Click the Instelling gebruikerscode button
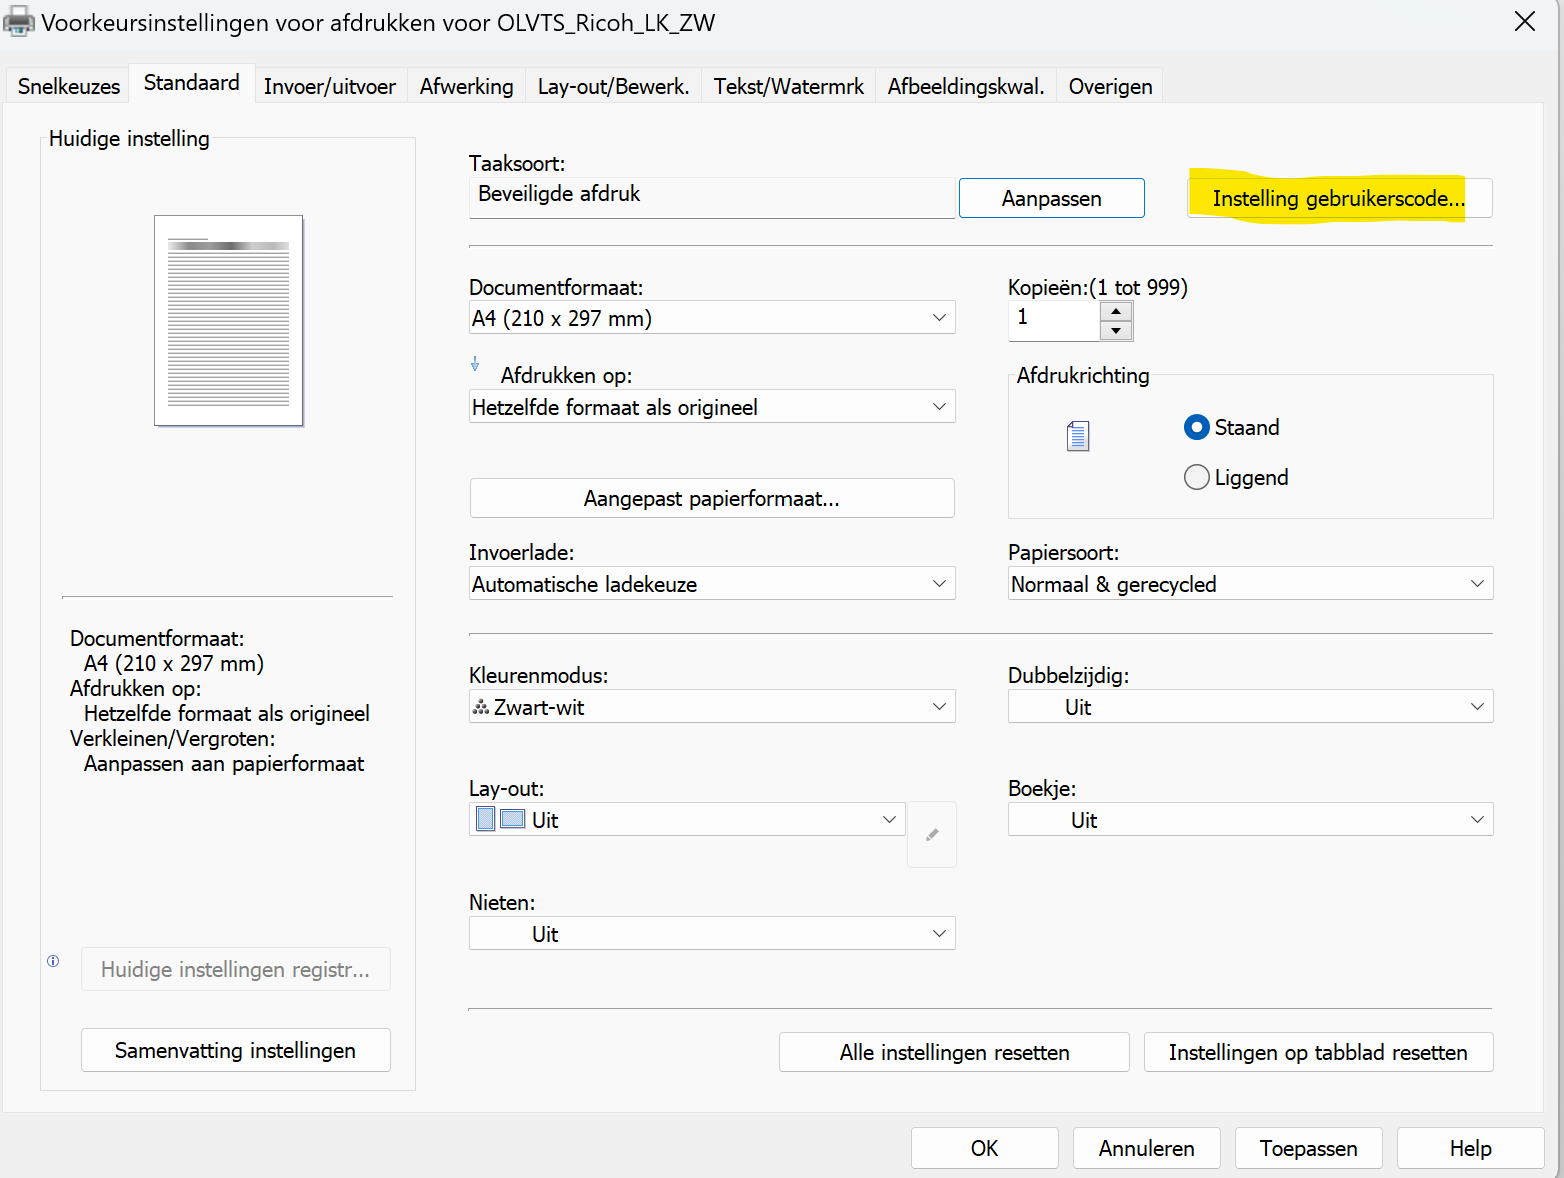This screenshot has height=1178, width=1564. 1338,198
